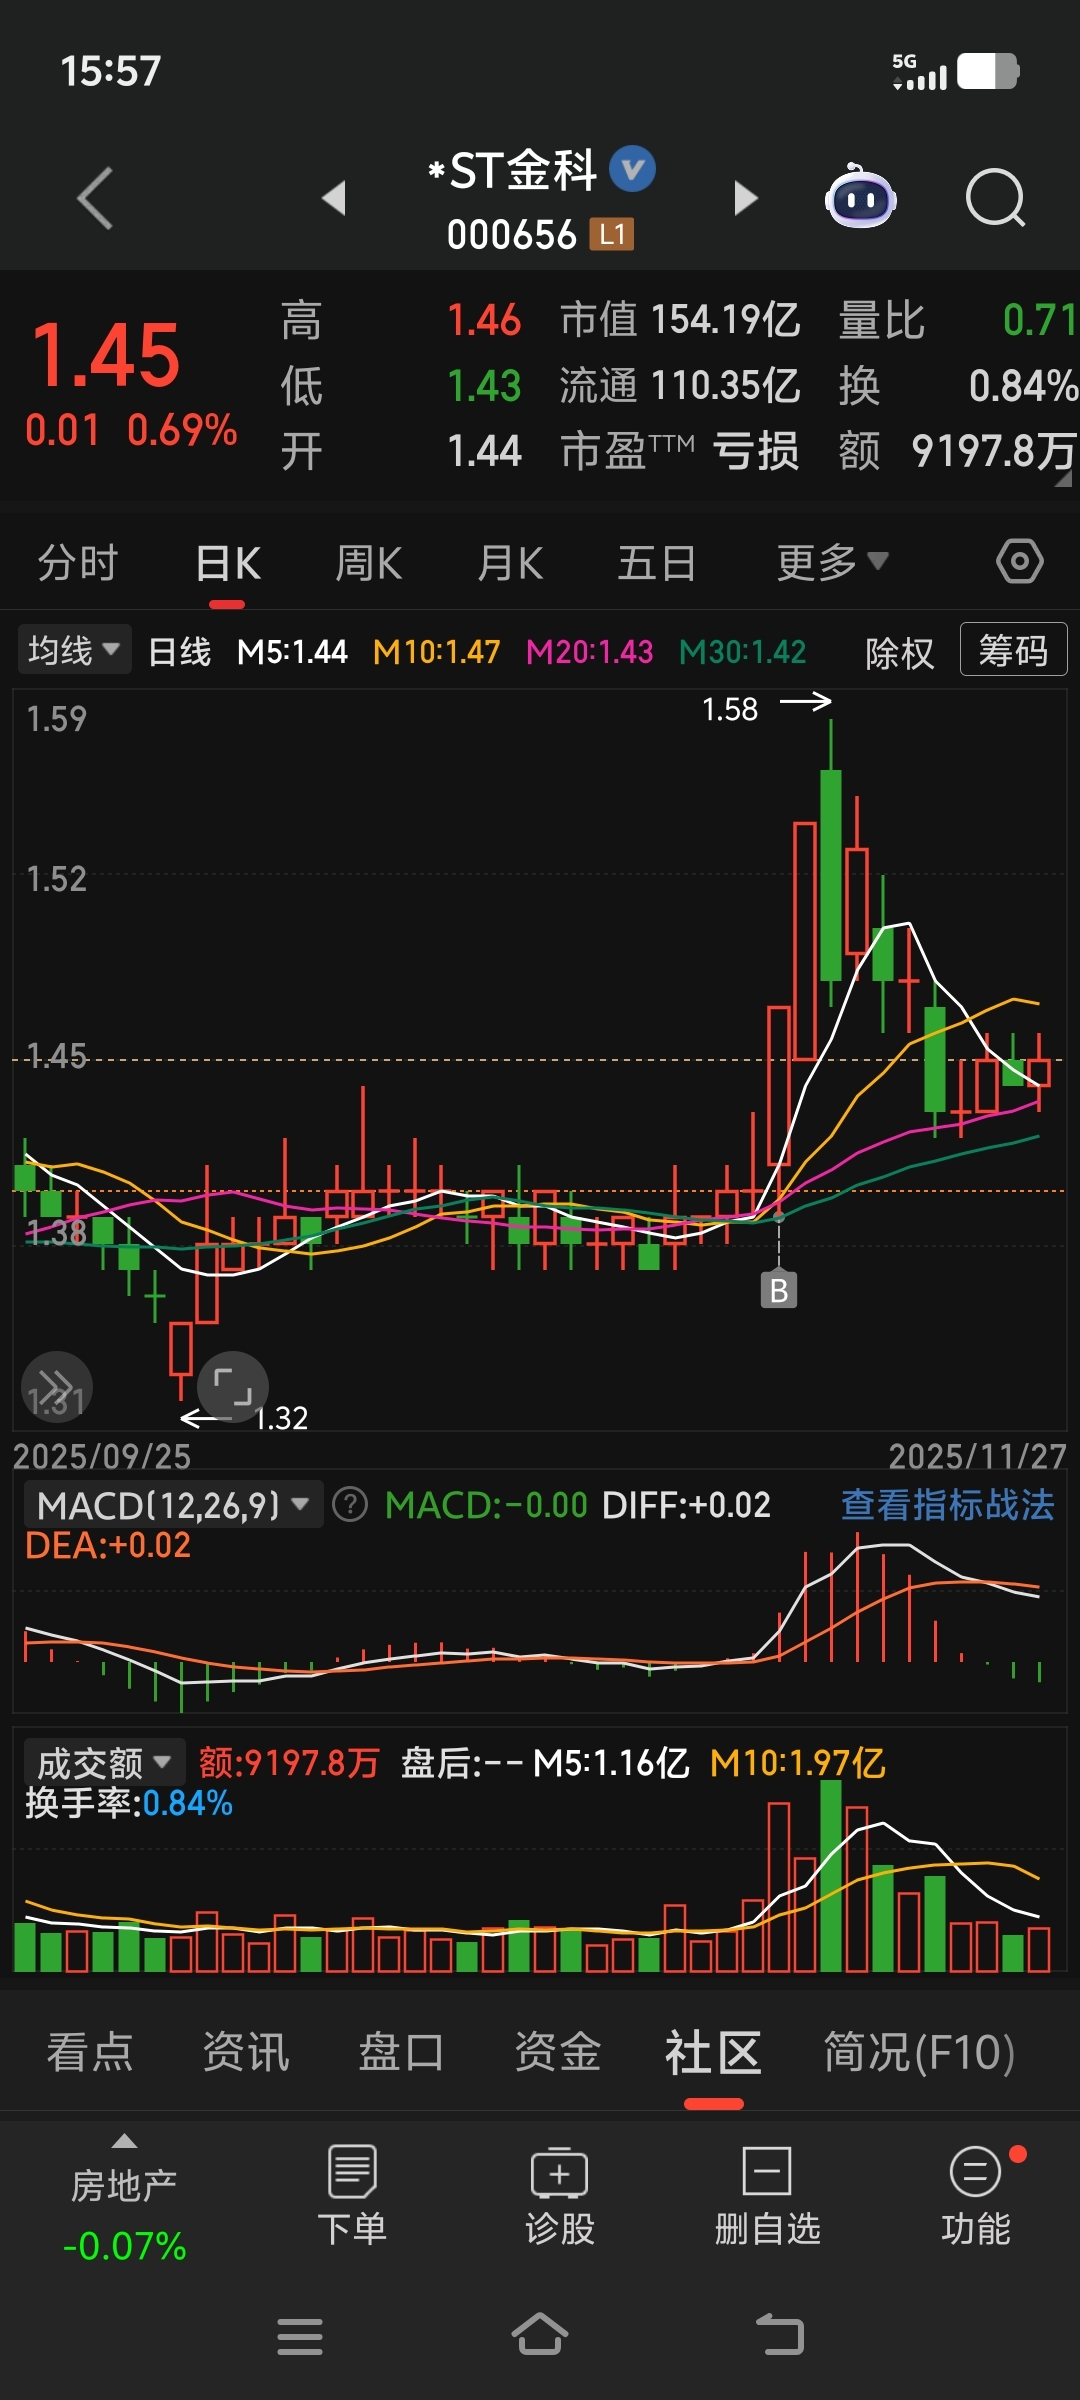Tap the back arrow icon
This screenshot has width=1080, height=2400.
95,198
